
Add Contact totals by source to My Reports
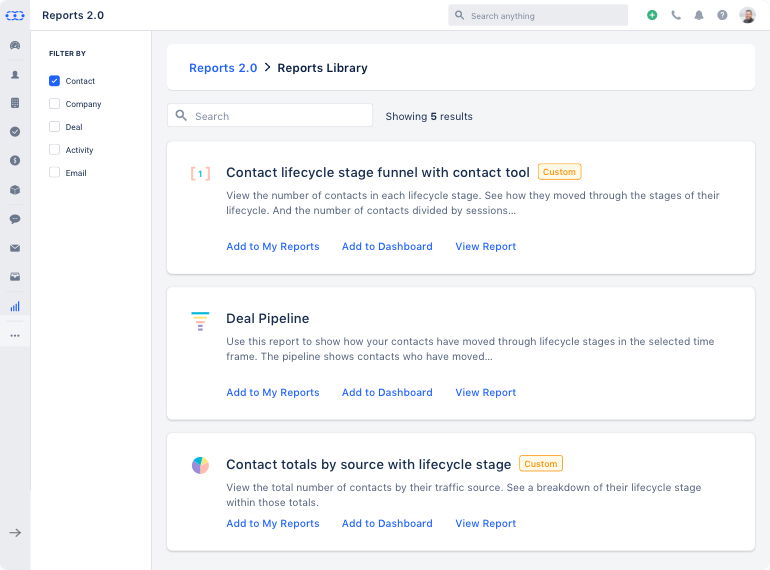click(273, 523)
